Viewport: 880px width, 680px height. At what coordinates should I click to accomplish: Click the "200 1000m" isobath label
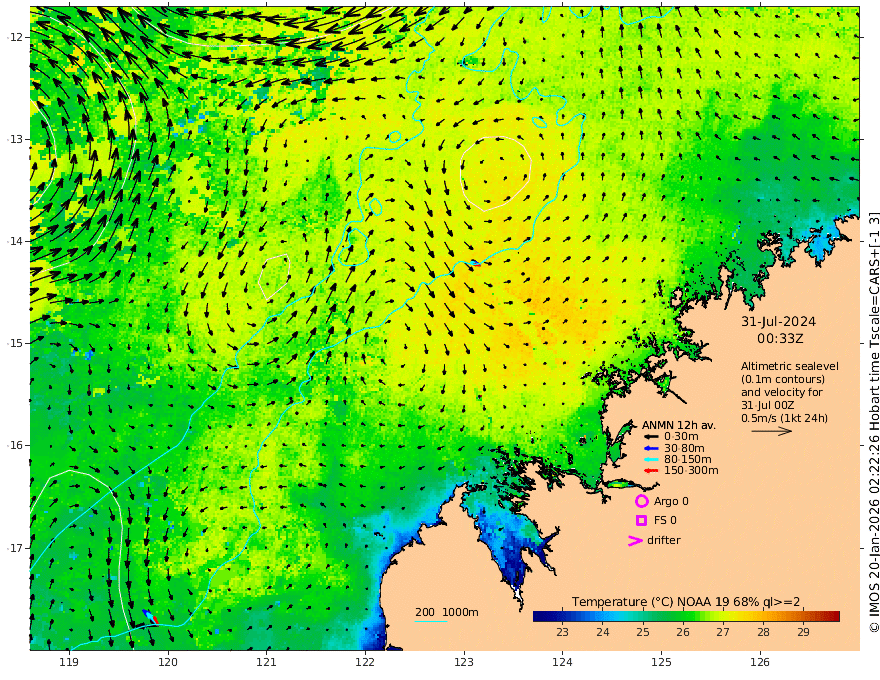coord(447,612)
